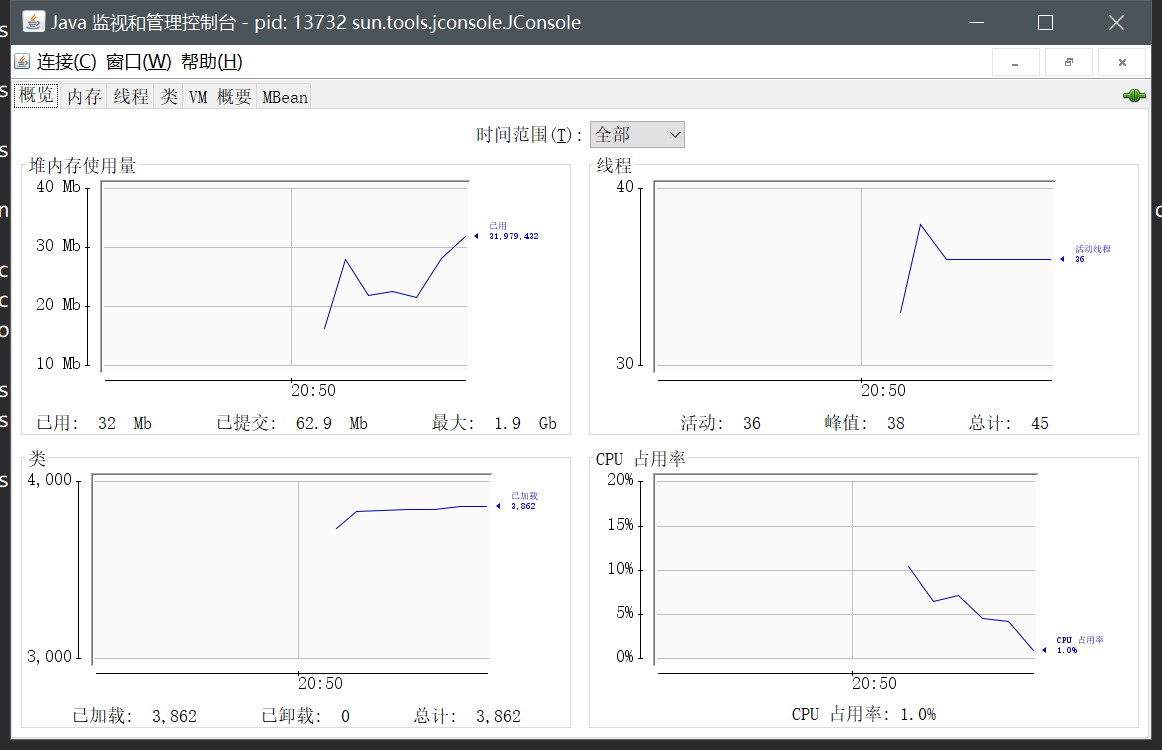The width and height of the screenshot is (1162, 750).
Task: Switch to the 内存 tab
Action: 84,97
